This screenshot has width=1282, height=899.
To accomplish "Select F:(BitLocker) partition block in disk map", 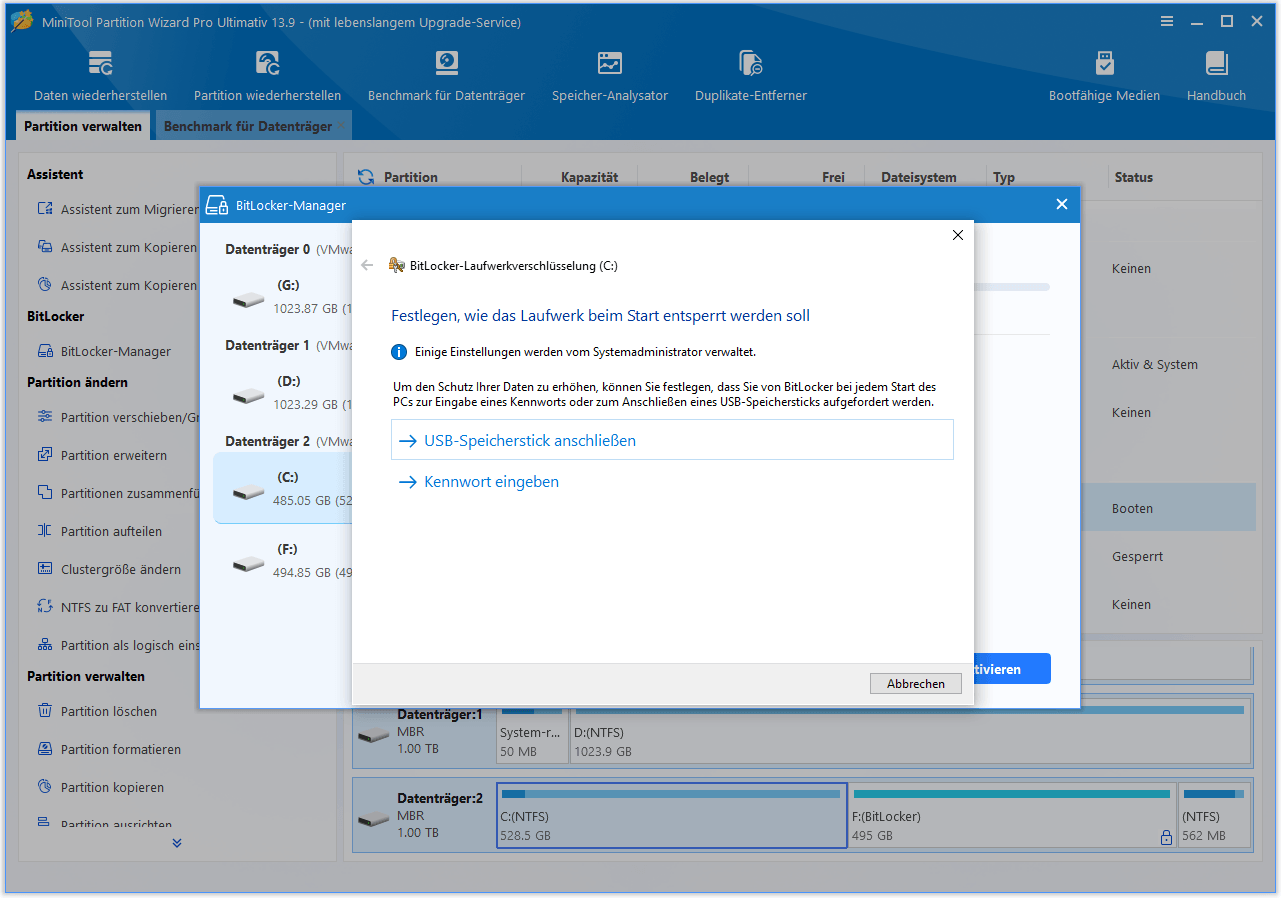I will click(x=1012, y=816).
